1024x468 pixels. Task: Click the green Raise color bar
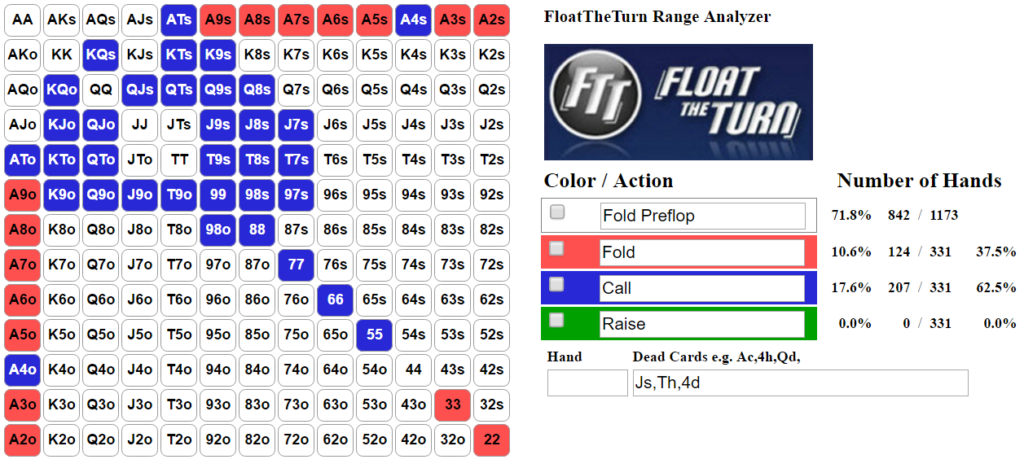pyautogui.click(x=679, y=324)
